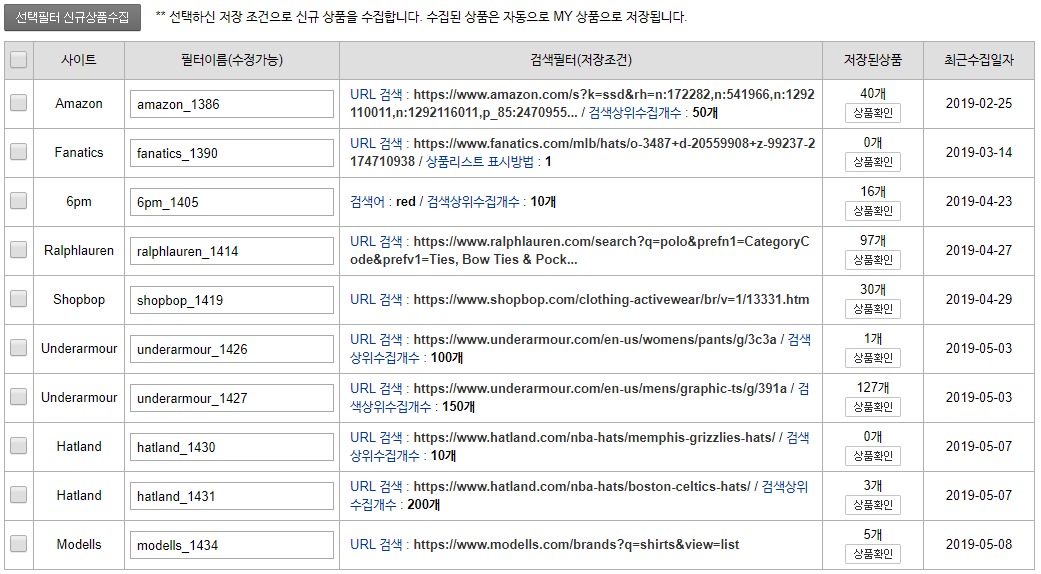Open the Shopbop clothing-activewear URL filter
The width and height of the screenshot is (1041, 574).
pos(580,299)
